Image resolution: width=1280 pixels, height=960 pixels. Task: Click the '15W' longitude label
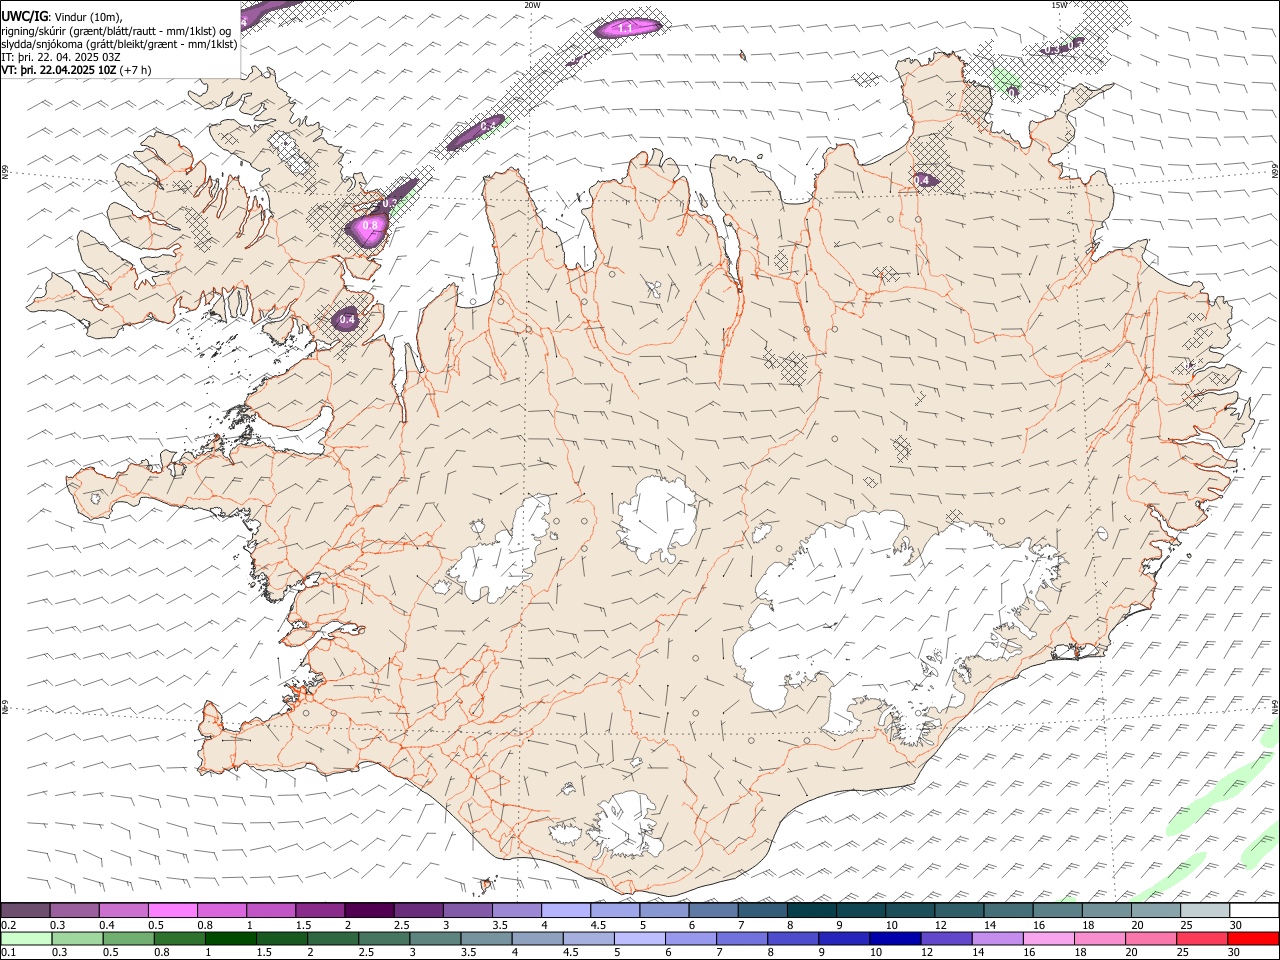(1059, 5)
